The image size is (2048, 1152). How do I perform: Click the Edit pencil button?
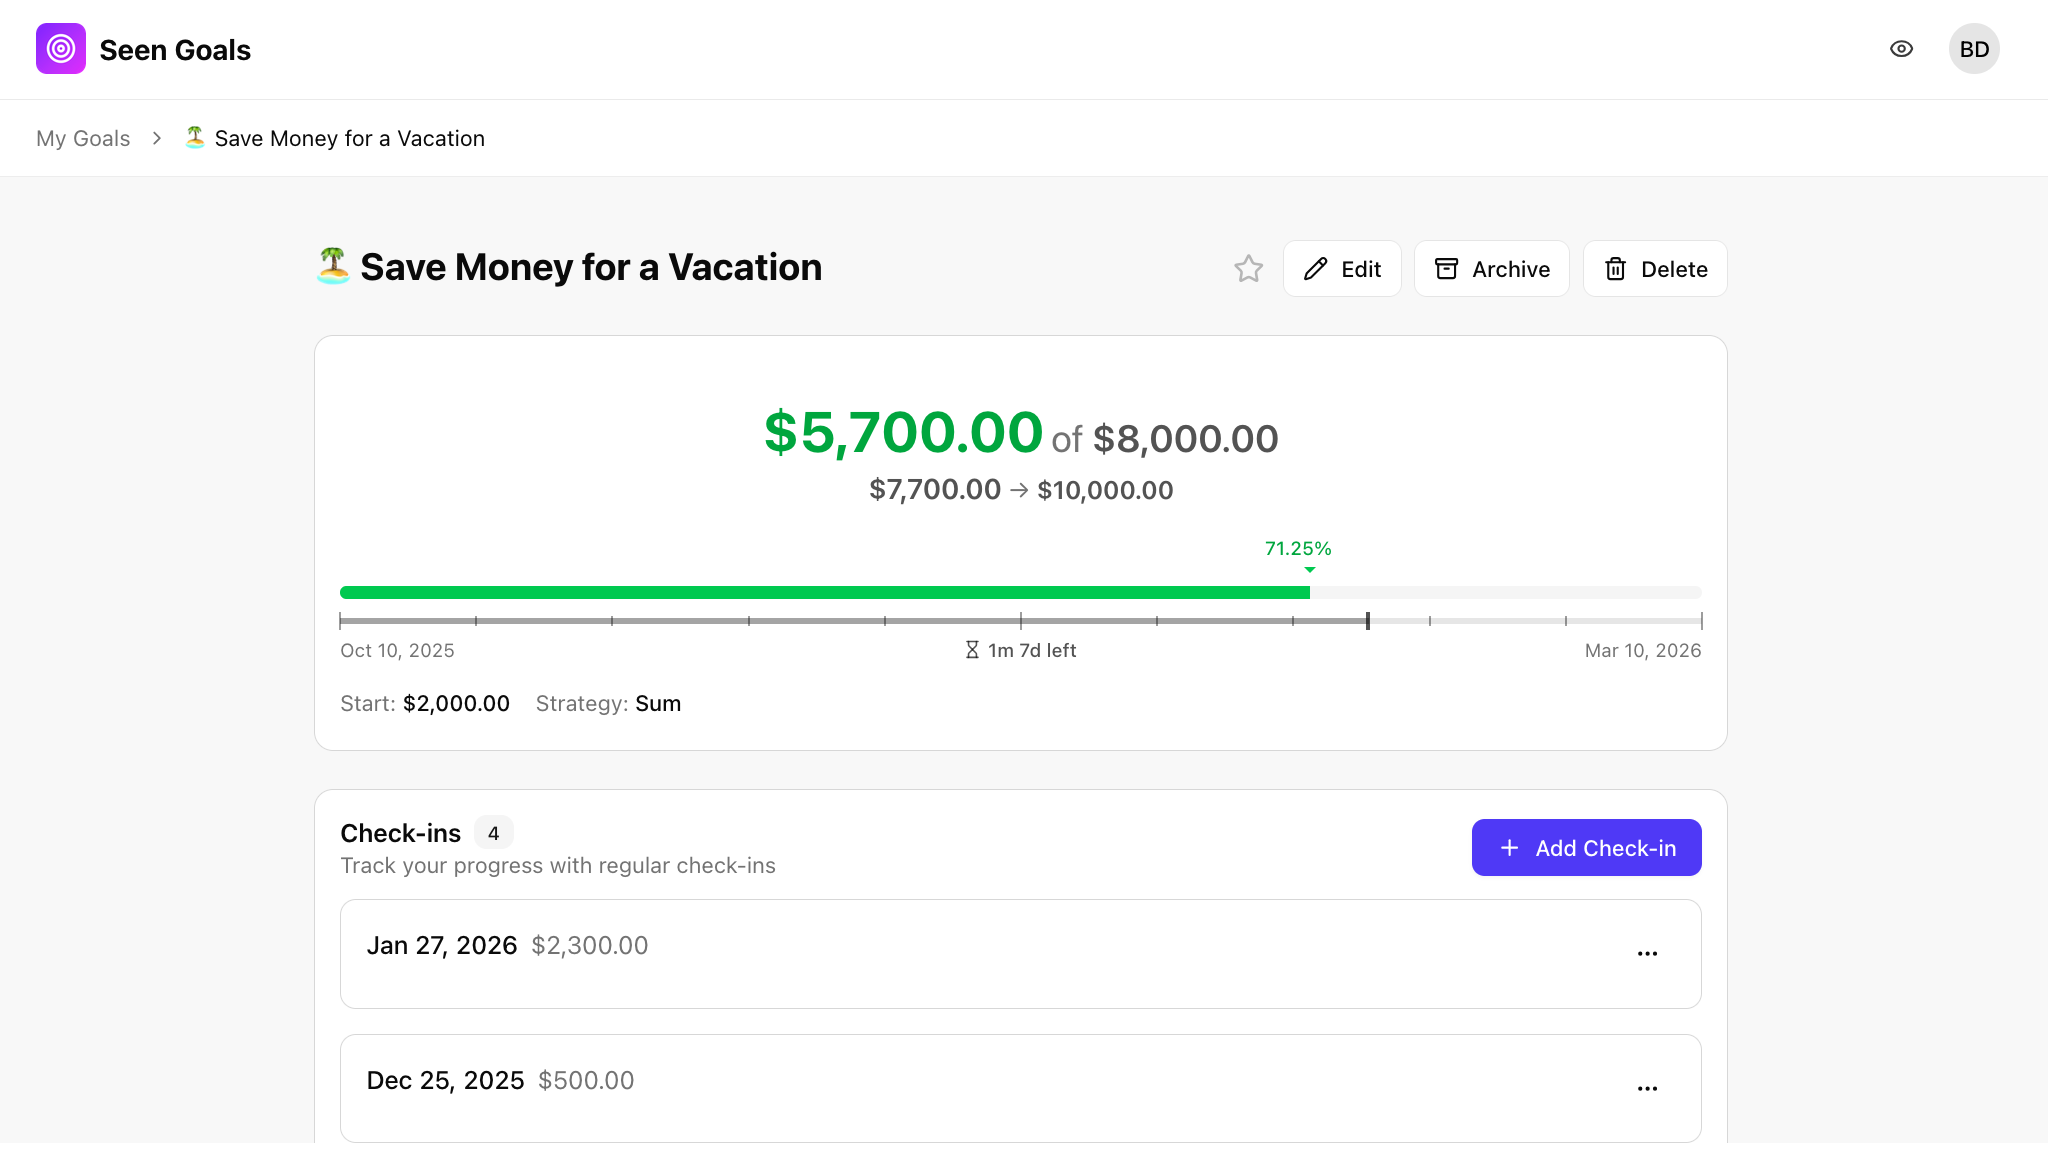pos(1342,269)
